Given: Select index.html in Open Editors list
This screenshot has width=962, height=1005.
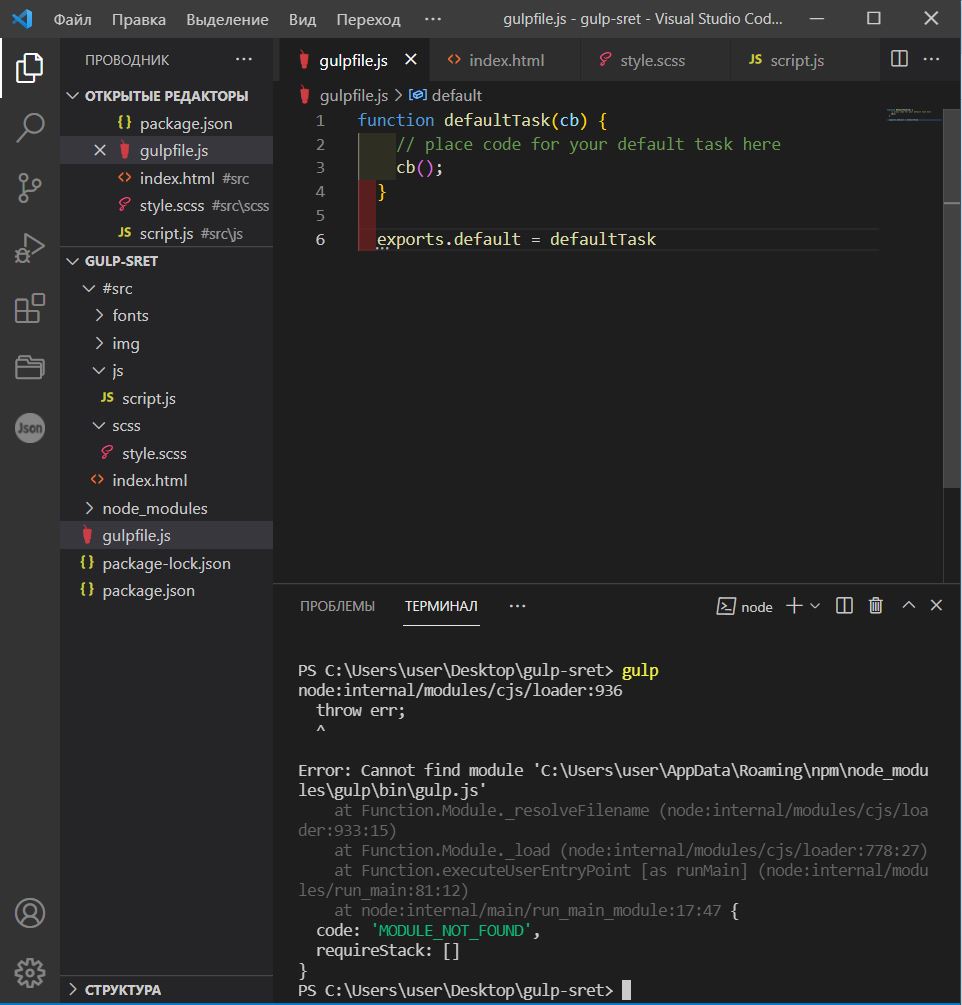Looking at the screenshot, I should tap(167, 178).
